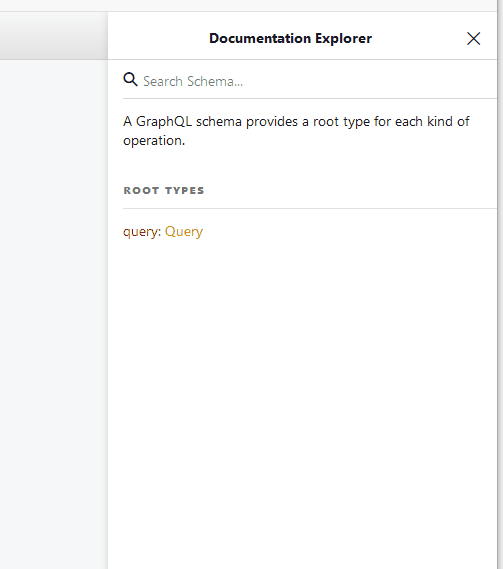Image resolution: width=503 pixels, height=569 pixels.
Task: Click the 'GraphQL' word in description text
Action: pyautogui.click(x=164, y=122)
